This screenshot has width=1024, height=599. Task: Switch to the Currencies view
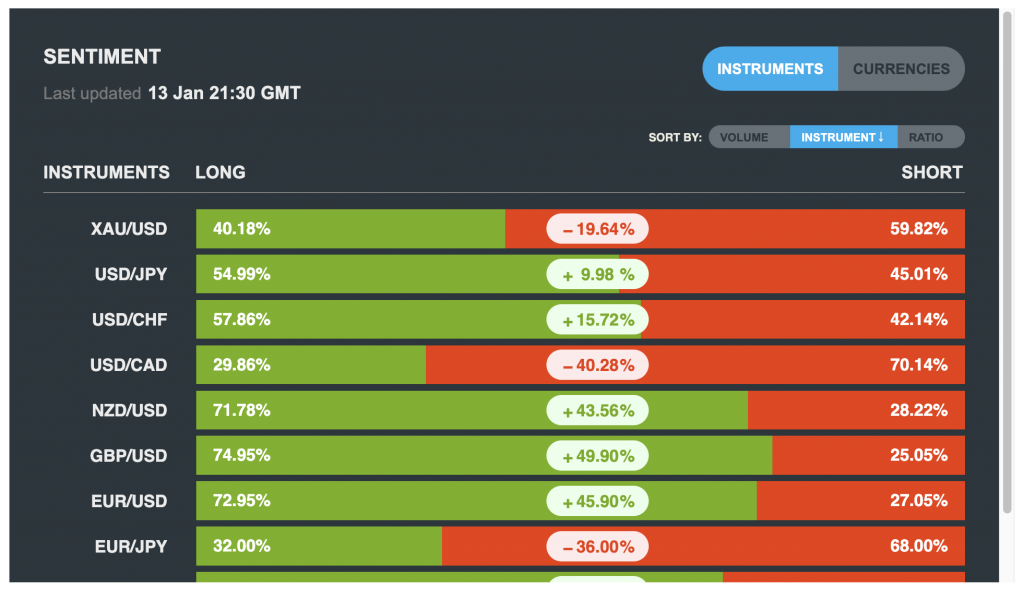click(900, 69)
